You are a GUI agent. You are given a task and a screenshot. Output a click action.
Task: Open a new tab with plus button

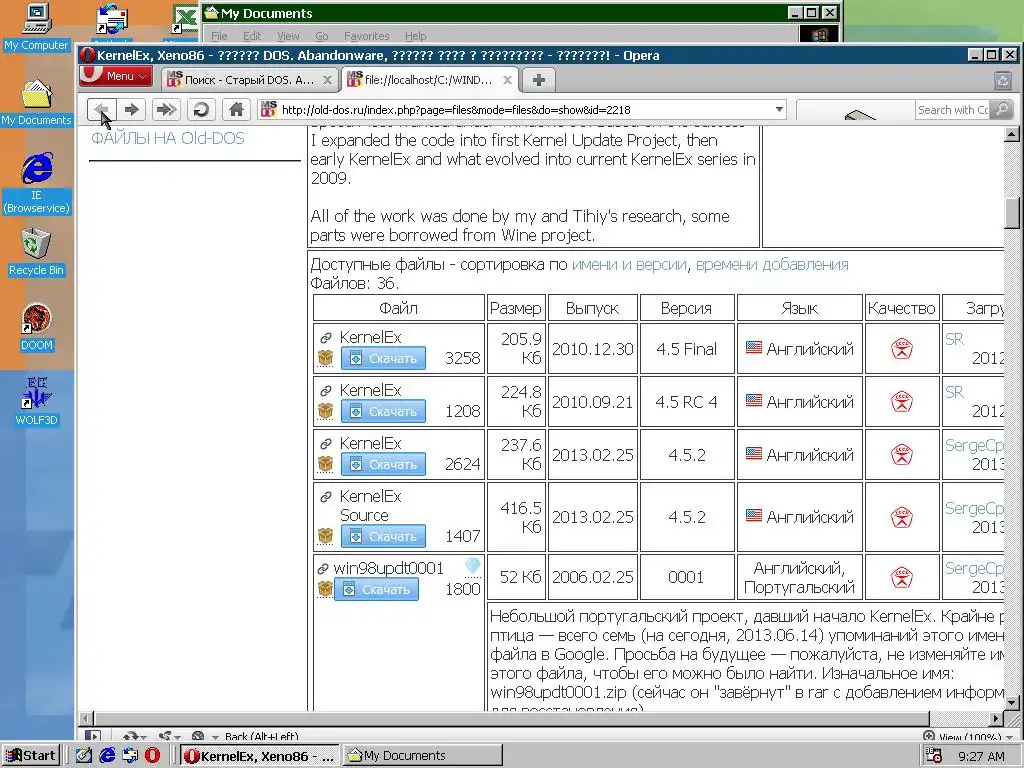click(x=538, y=80)
